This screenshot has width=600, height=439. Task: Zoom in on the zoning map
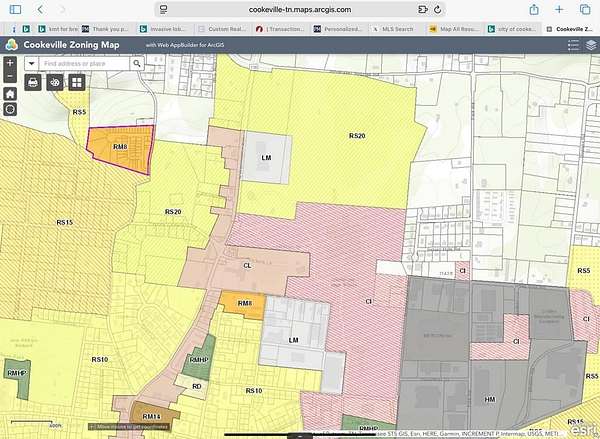[9, 62]
